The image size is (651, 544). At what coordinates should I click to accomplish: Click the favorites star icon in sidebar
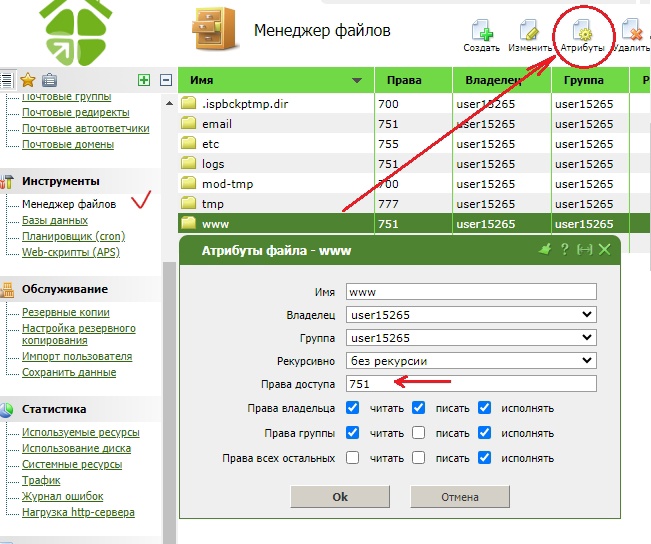tap(28, 80)
